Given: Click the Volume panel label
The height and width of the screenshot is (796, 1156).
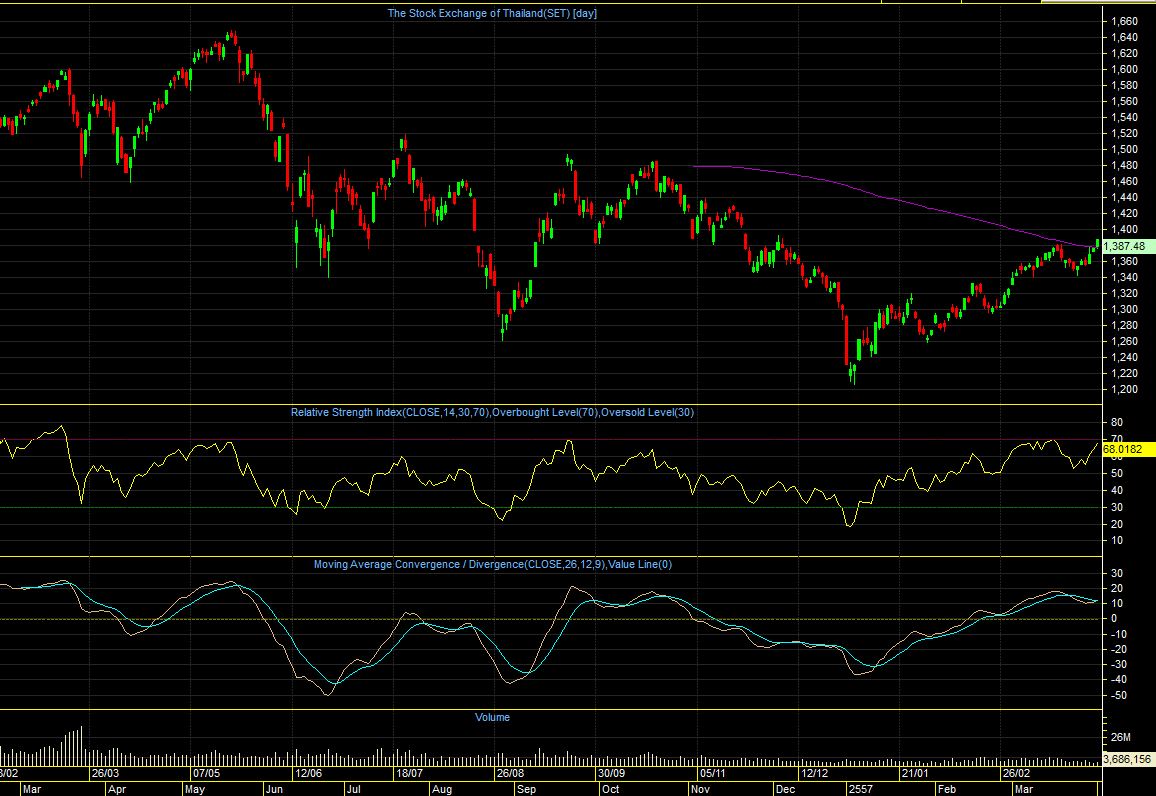Looking at the screenshot, I should (492, 717).
